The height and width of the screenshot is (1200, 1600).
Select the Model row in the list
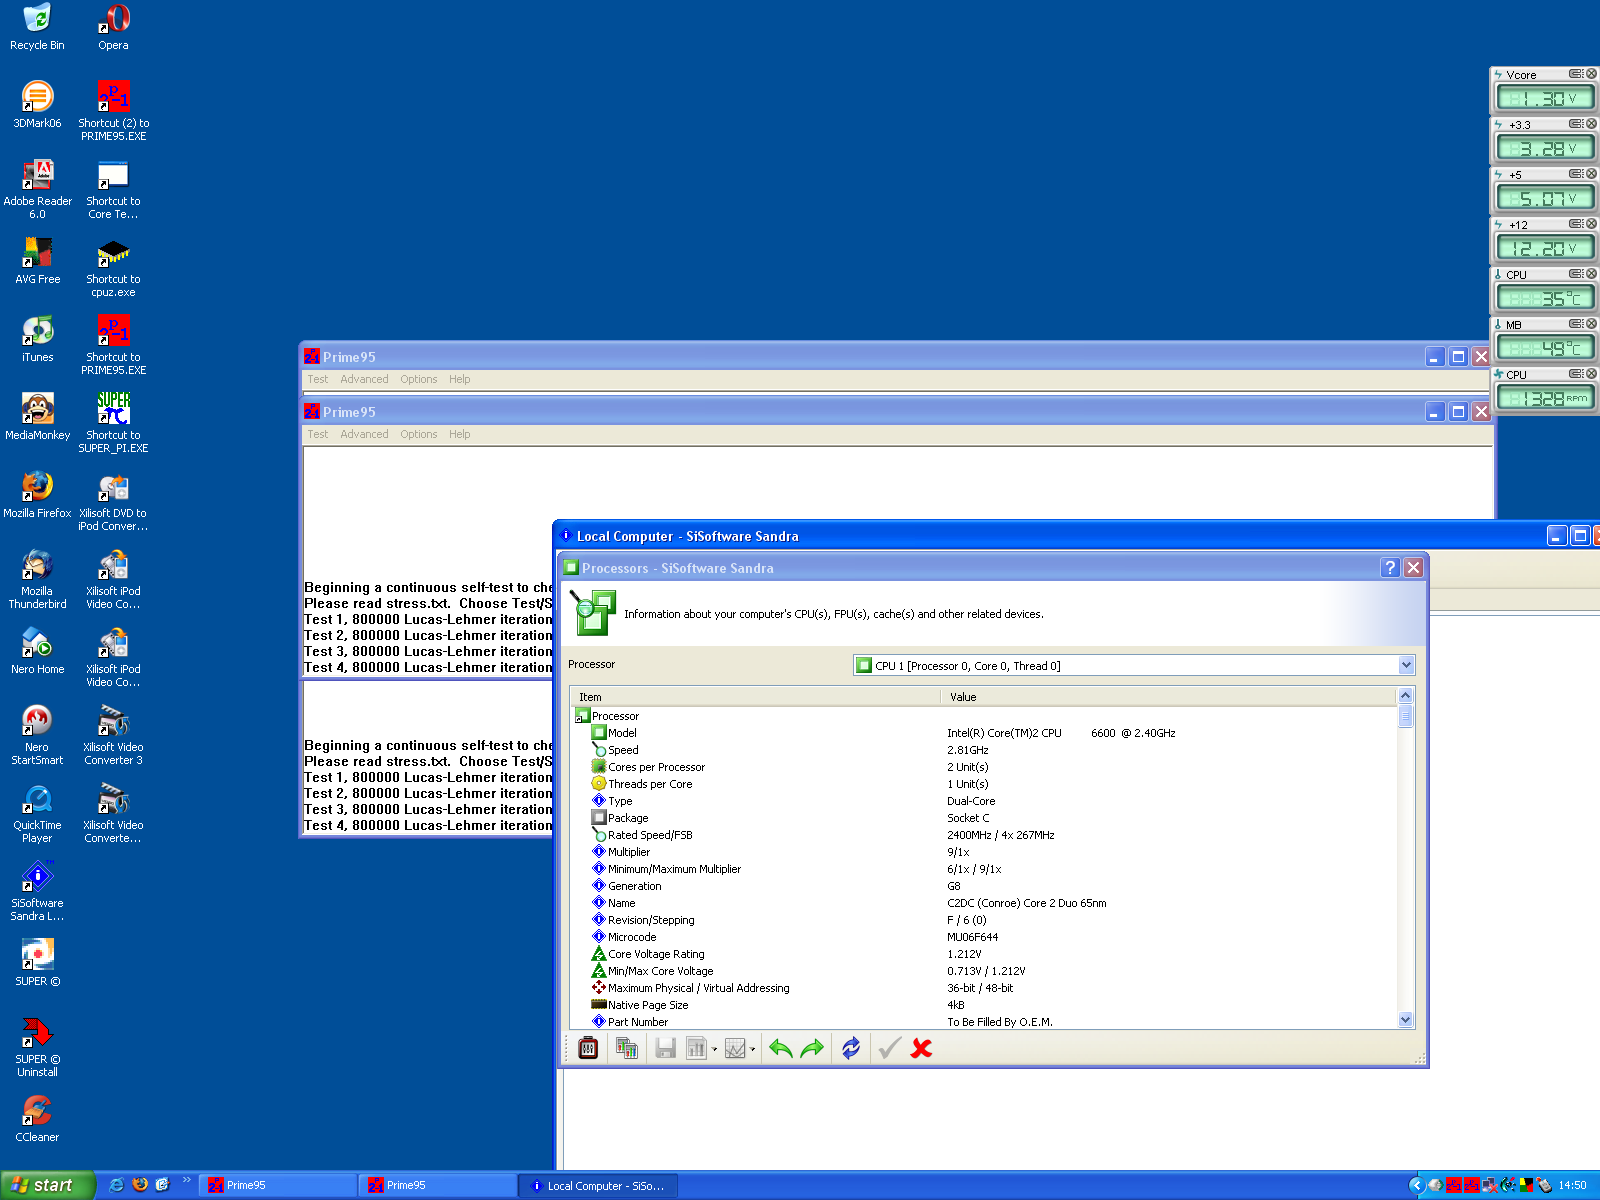click(x=985, y=733)
